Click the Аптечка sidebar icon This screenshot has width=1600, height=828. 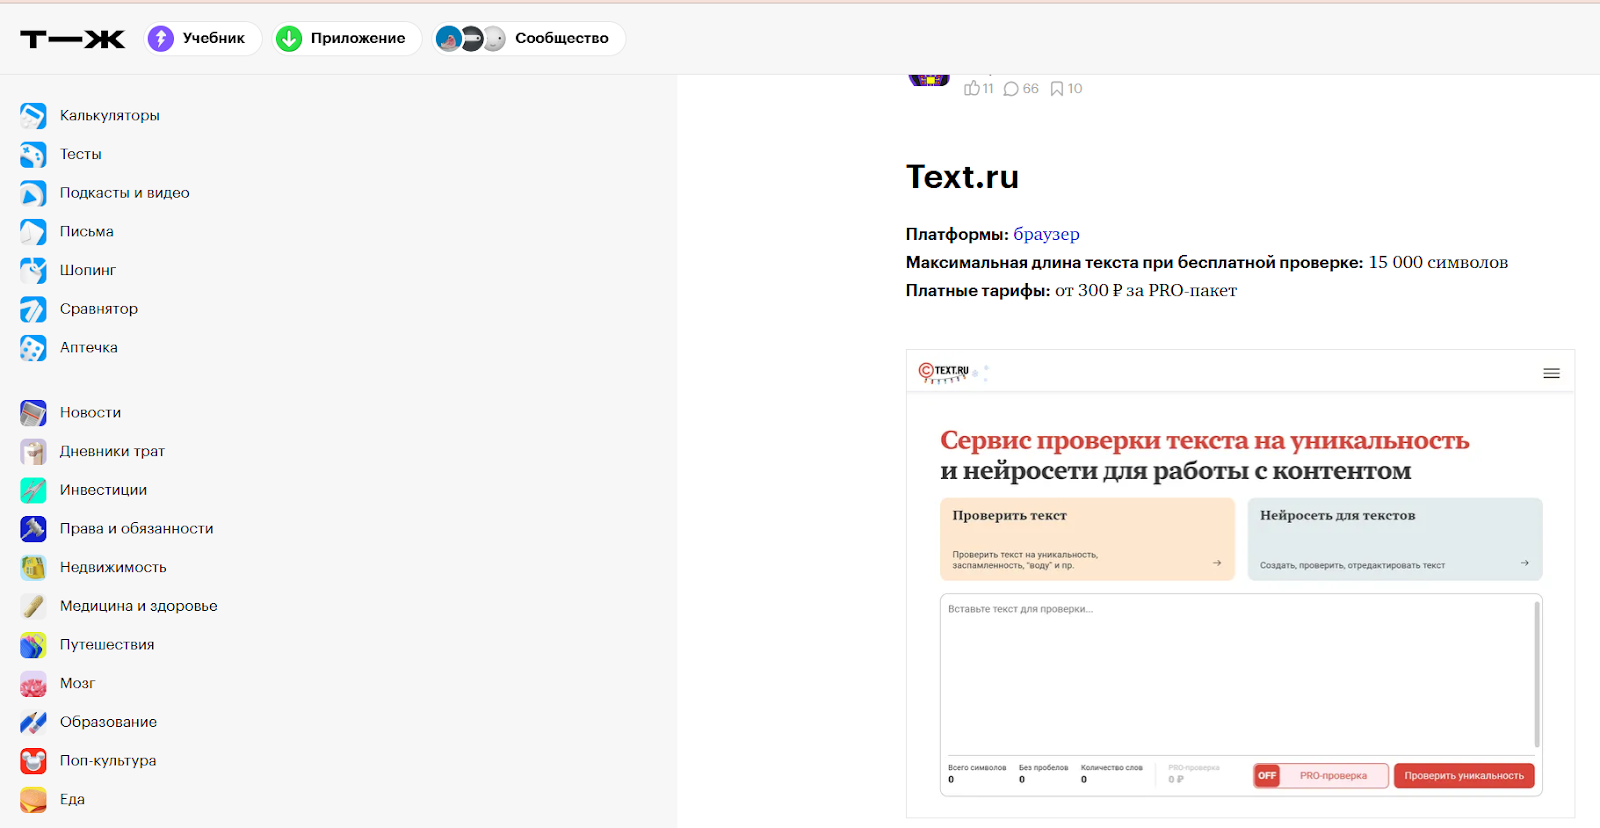point(33,348)
